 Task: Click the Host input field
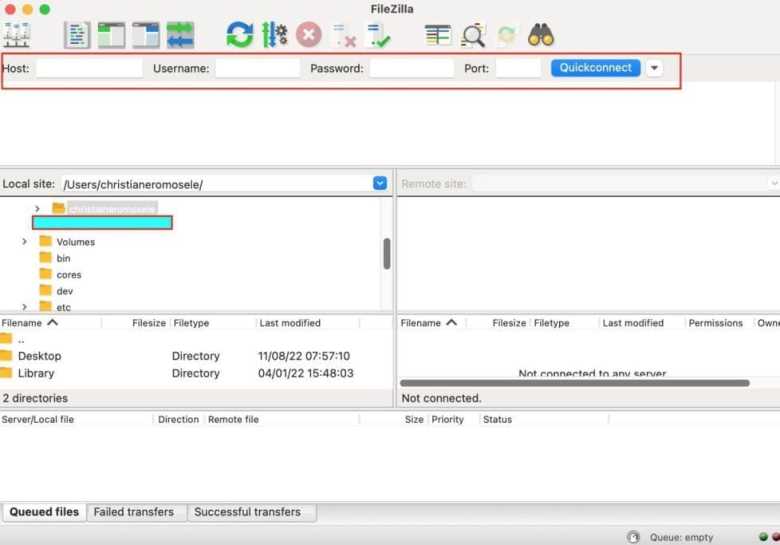90,68
